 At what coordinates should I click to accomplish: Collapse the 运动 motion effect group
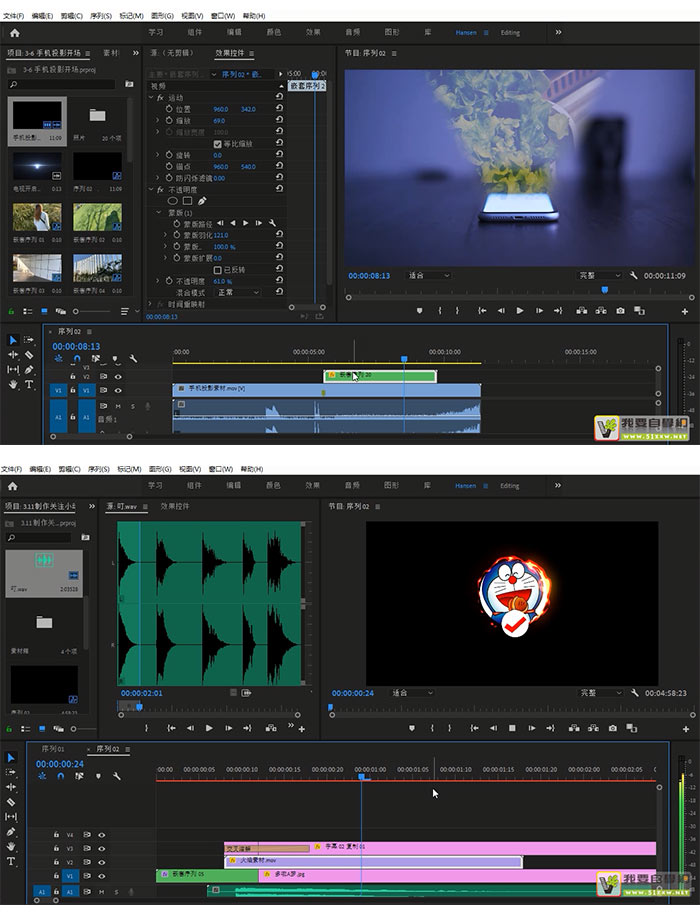point(151,98)
